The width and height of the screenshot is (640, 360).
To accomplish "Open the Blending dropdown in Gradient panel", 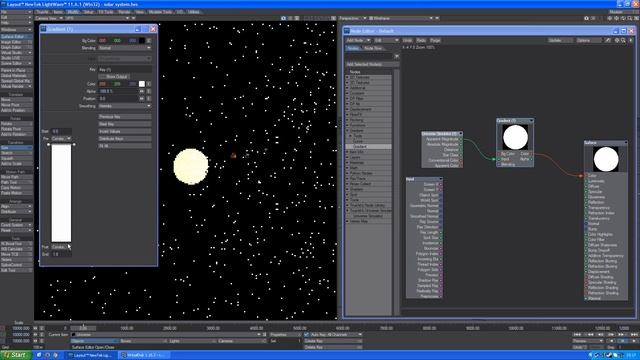I will [125, 48].
